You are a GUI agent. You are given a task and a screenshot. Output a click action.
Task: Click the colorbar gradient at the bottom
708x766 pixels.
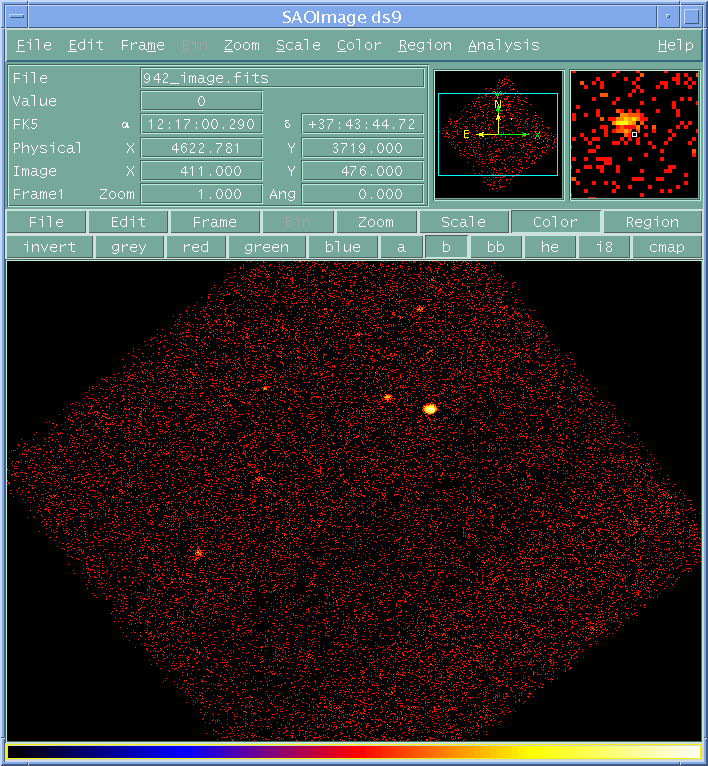pyautogui.click(x=354, y=751)
